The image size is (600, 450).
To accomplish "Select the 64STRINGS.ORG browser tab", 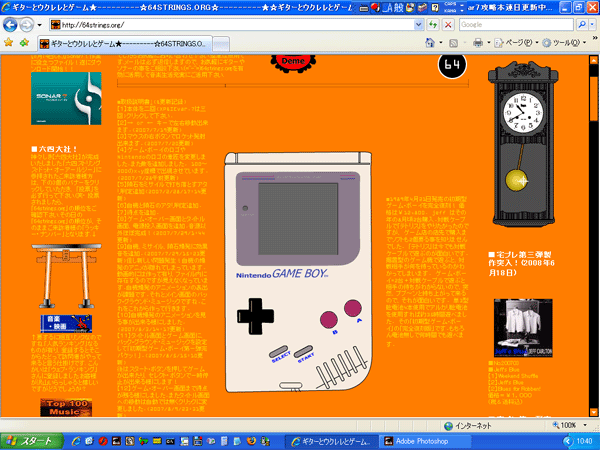I will coord(125,44).
